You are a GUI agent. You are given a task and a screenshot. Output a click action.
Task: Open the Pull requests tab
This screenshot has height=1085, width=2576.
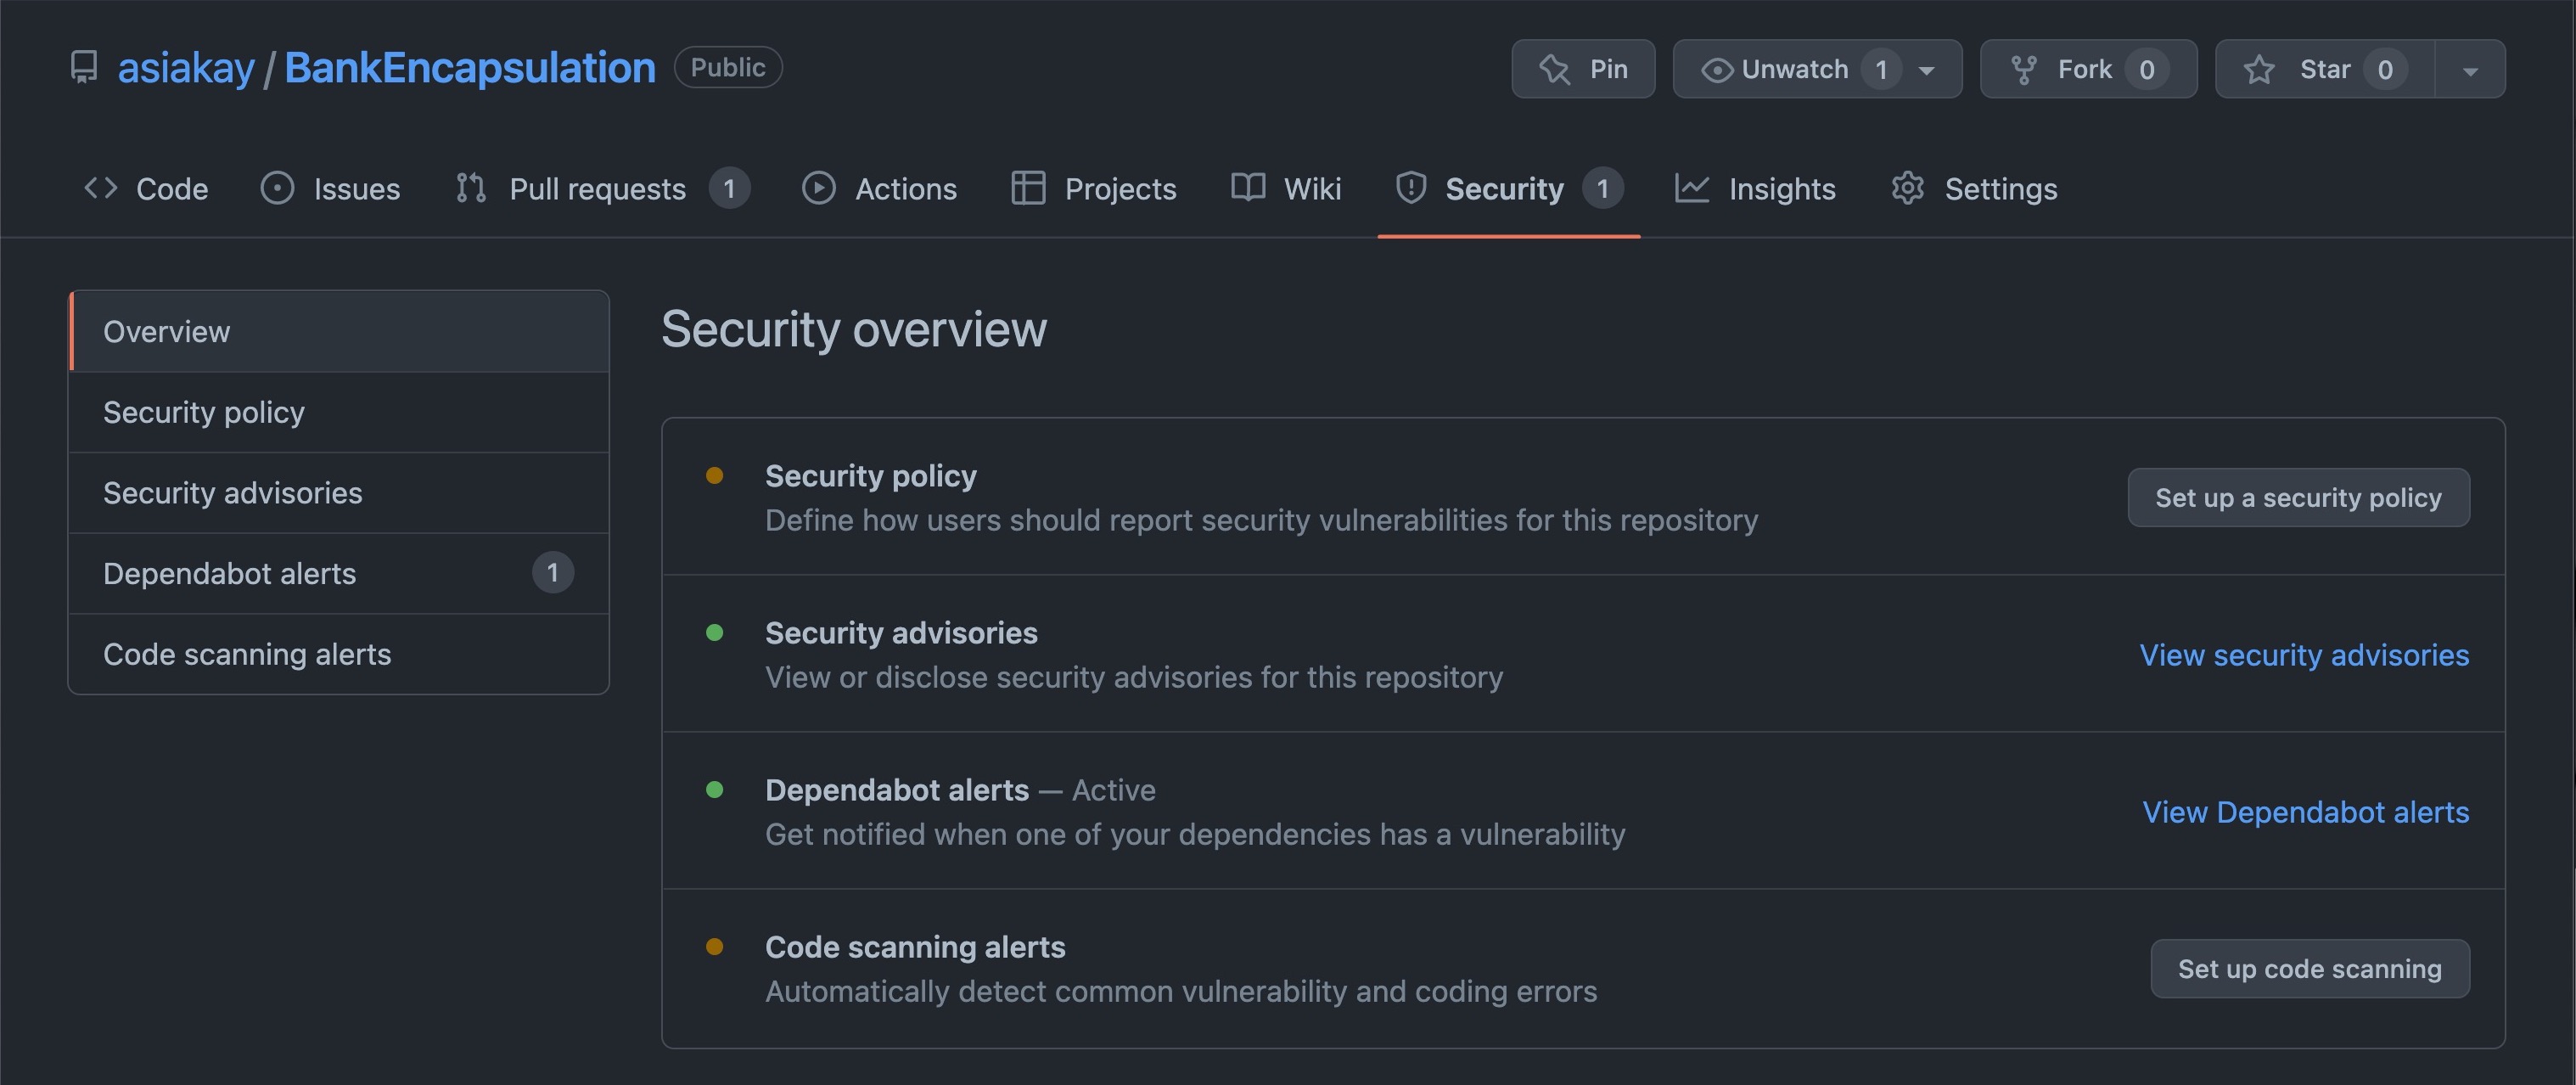pos(598,188)
